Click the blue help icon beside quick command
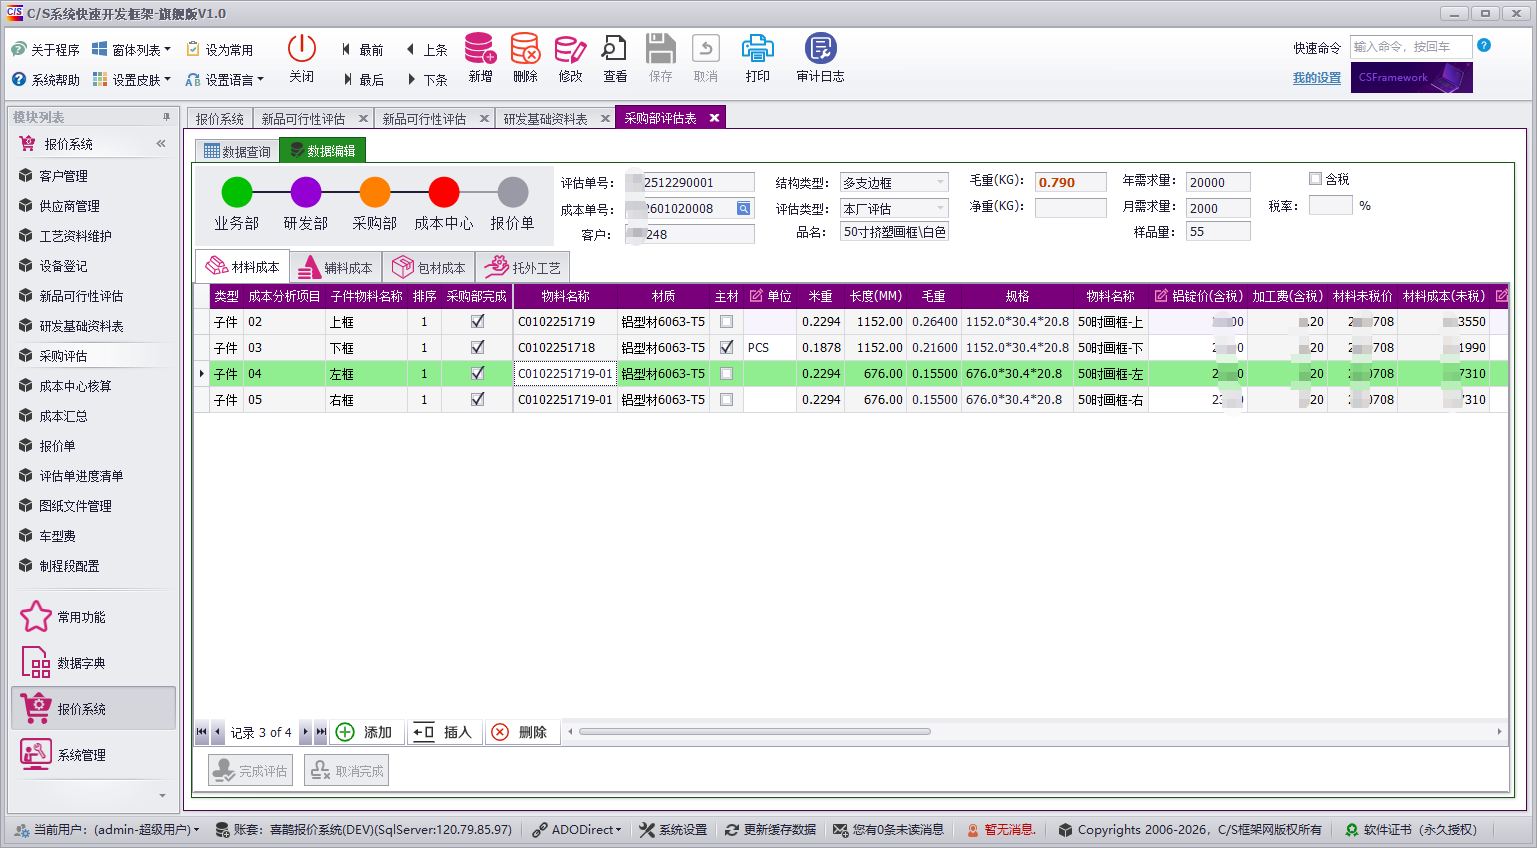1537x848 pixels. click(1484, 45)
